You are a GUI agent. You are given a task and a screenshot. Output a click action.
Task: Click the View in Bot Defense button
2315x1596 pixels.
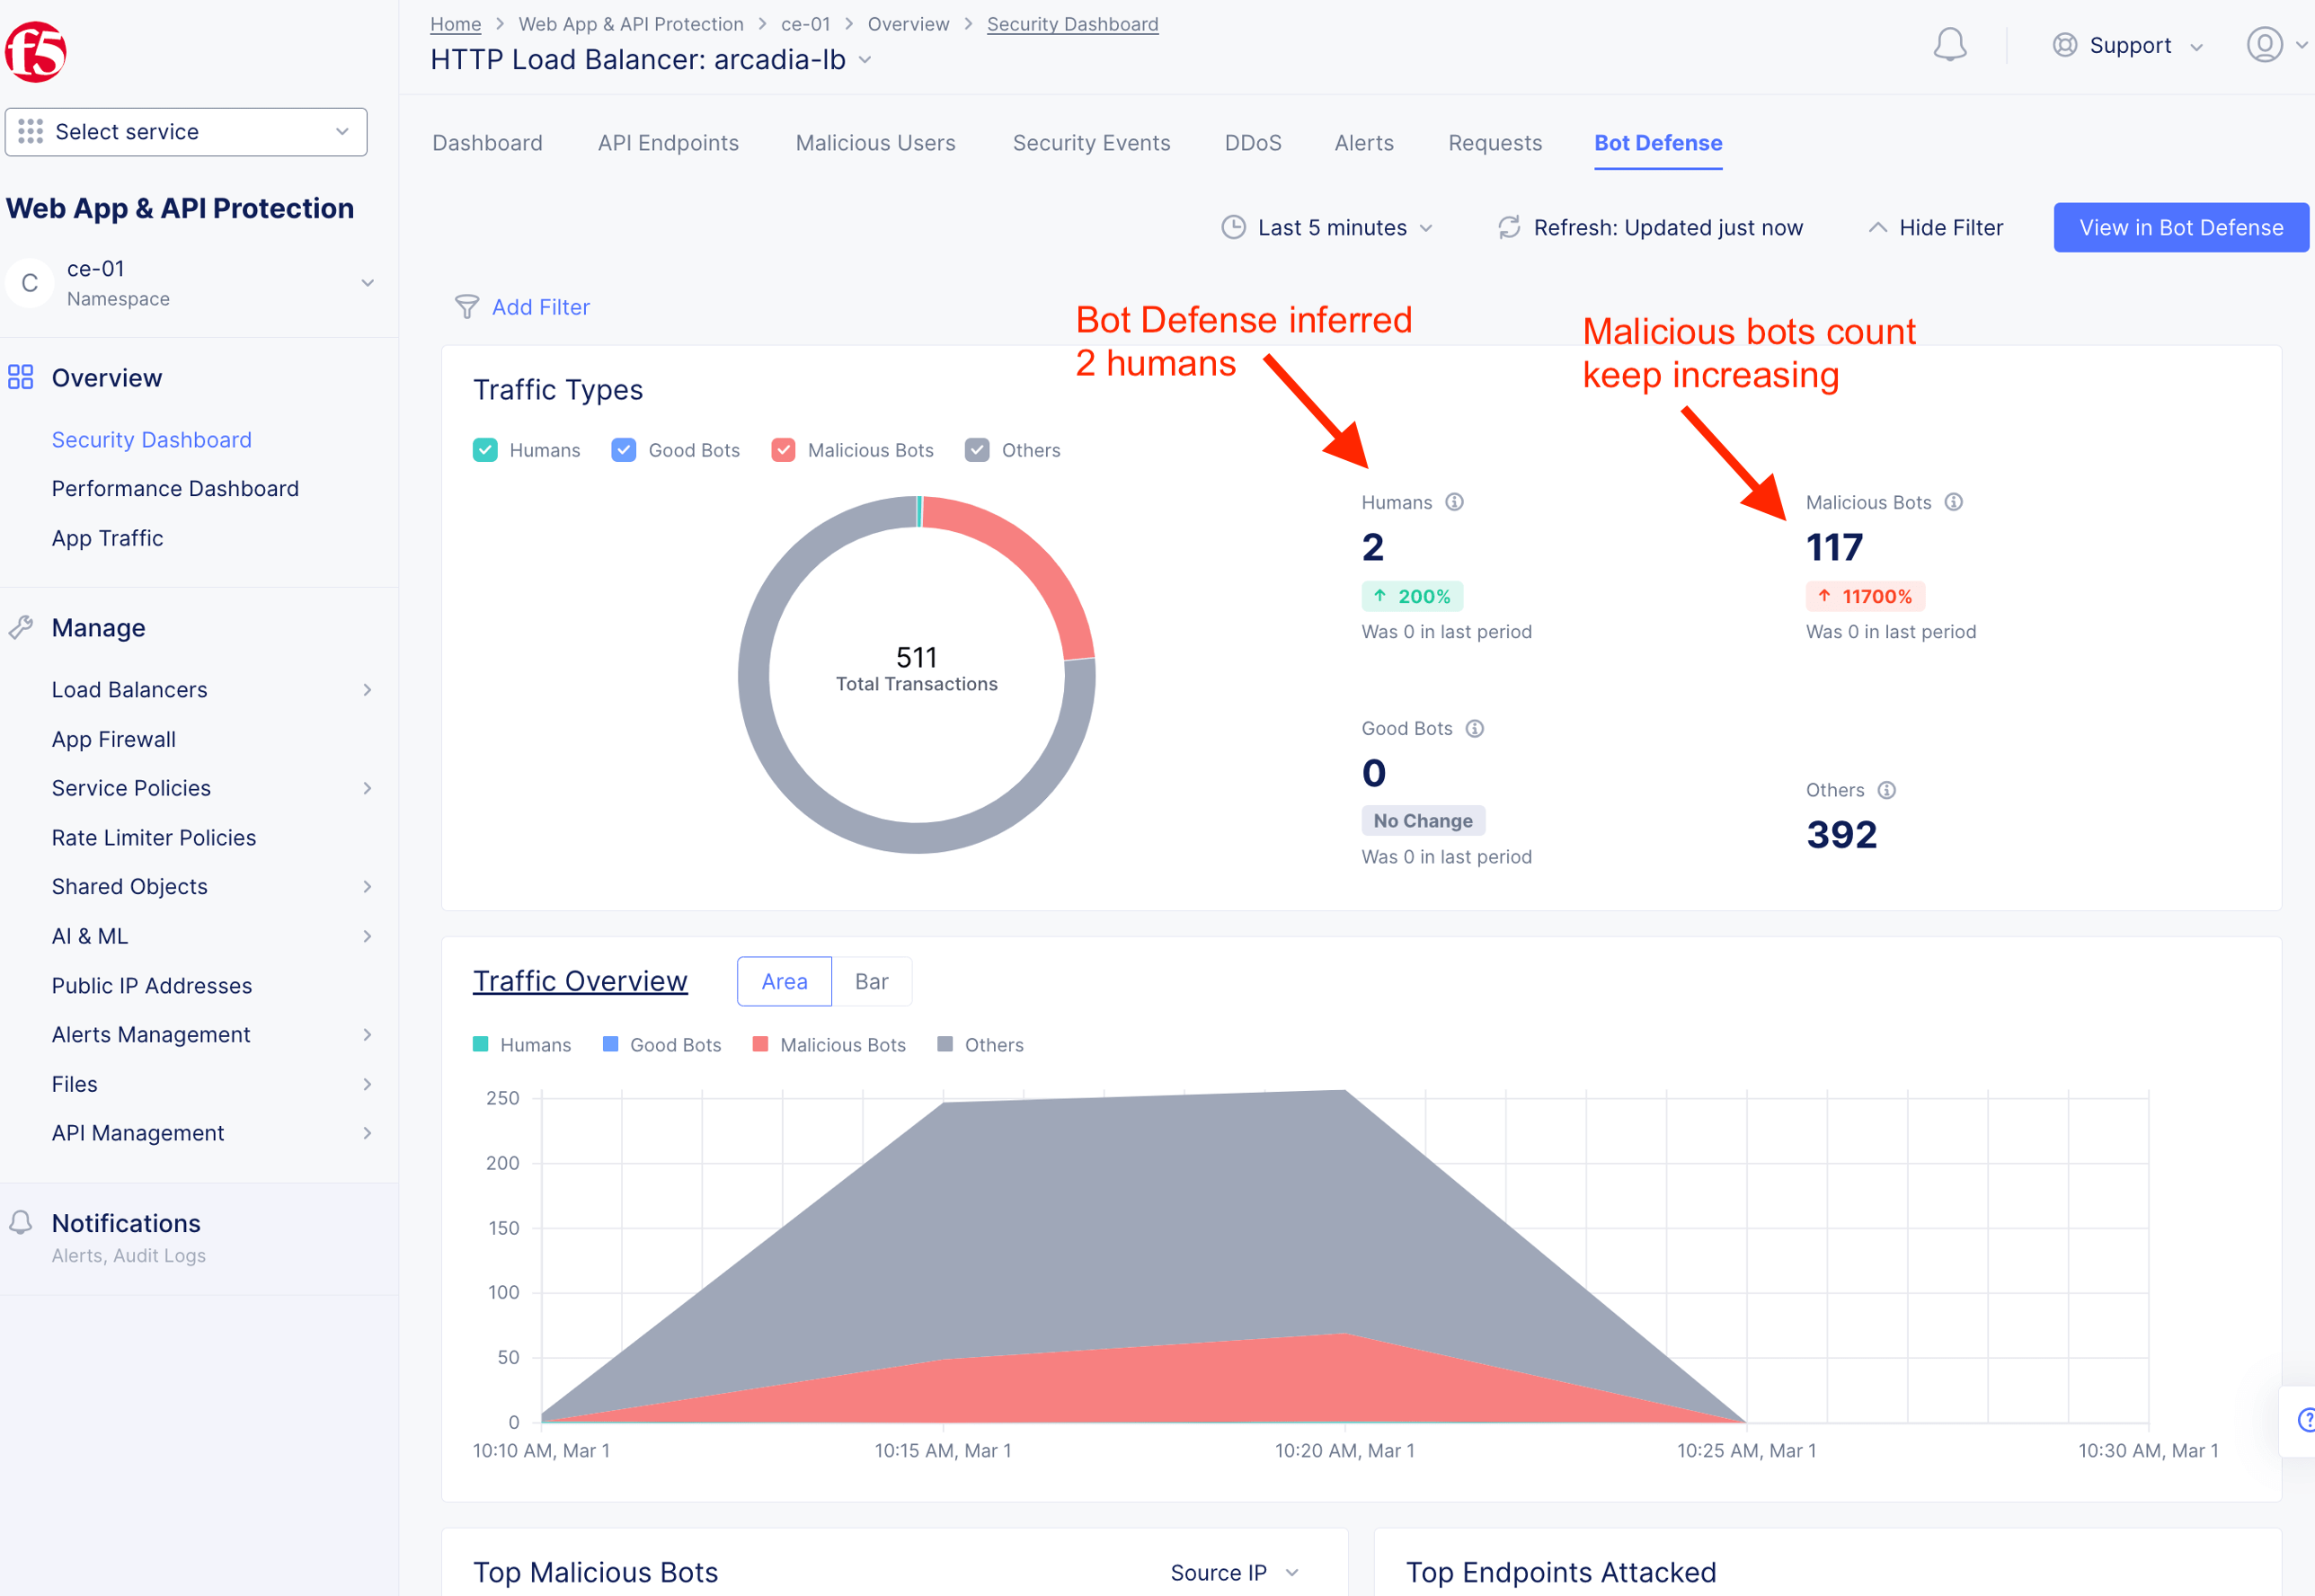[x=2180, y=228]
